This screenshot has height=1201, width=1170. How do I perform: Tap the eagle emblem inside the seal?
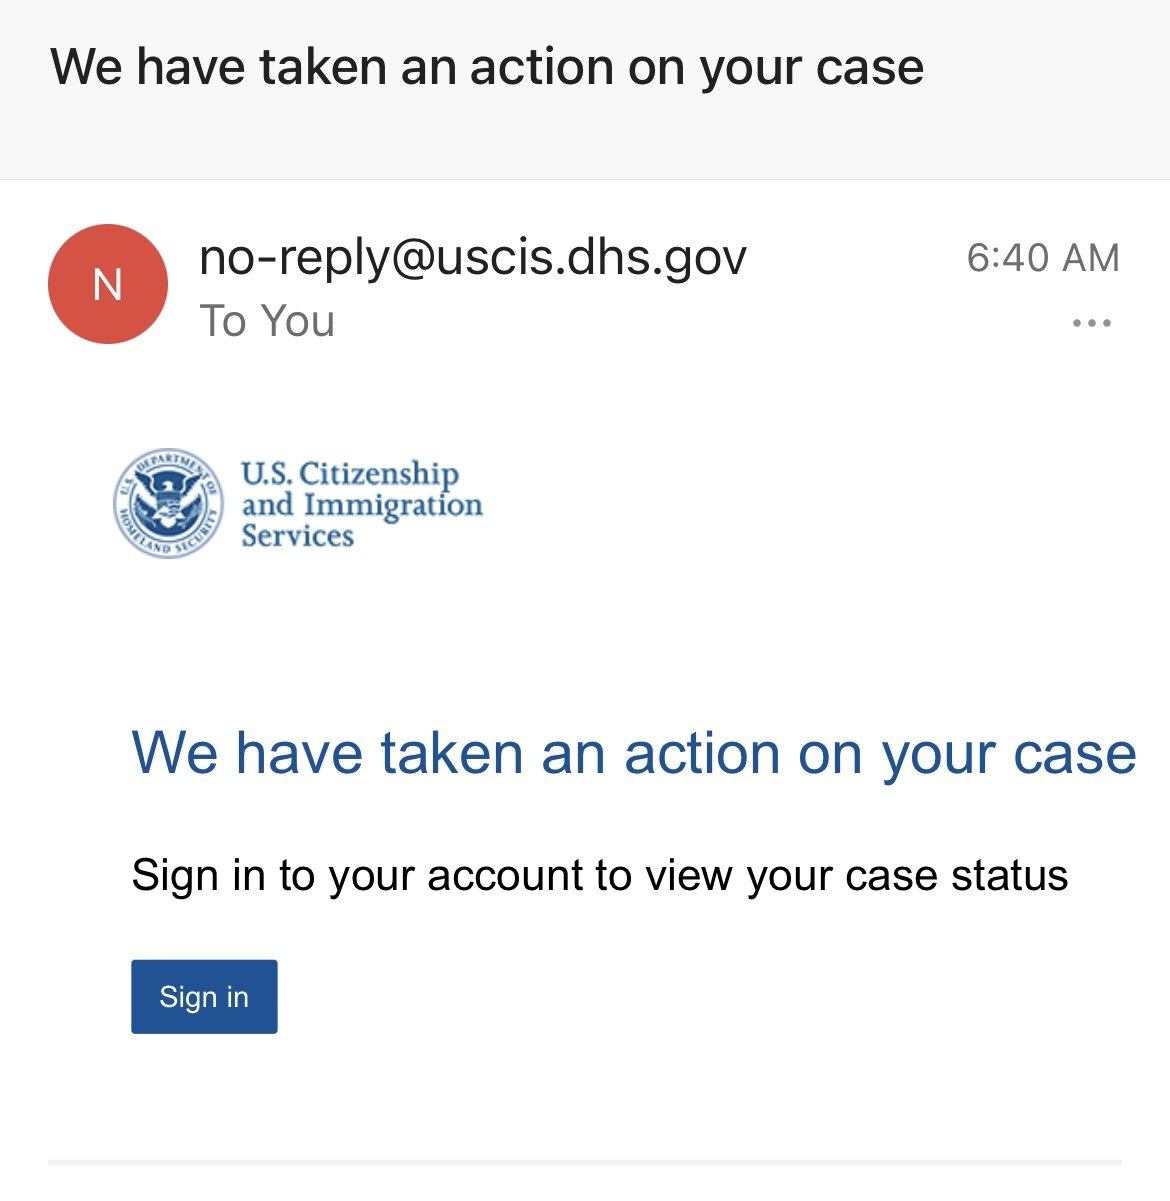[169, 501]
